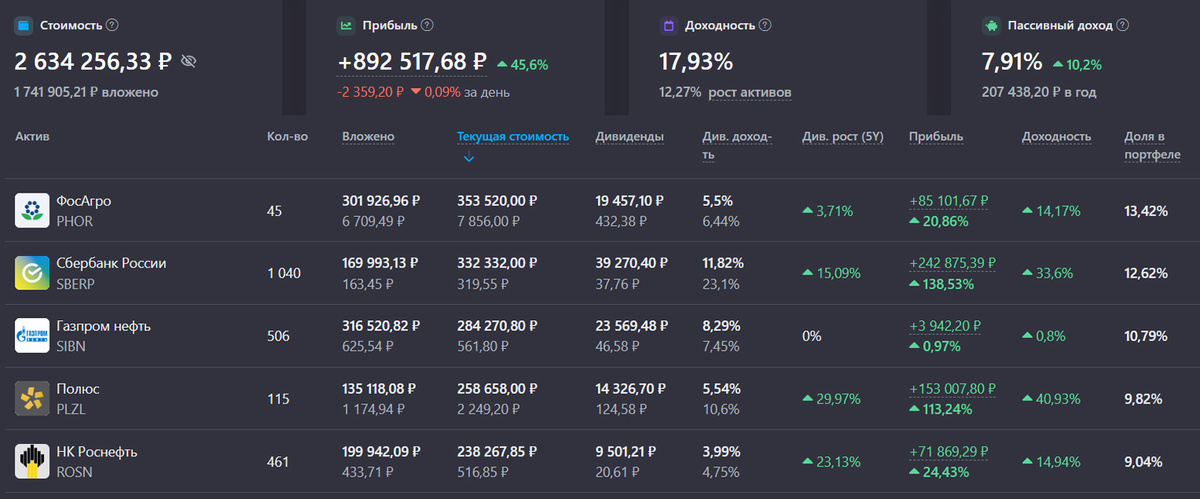Viewport: 1200px width, 499px height.
Task: Click ФосАгро profit +85 101,67 ₽
Action: (948, 200)
